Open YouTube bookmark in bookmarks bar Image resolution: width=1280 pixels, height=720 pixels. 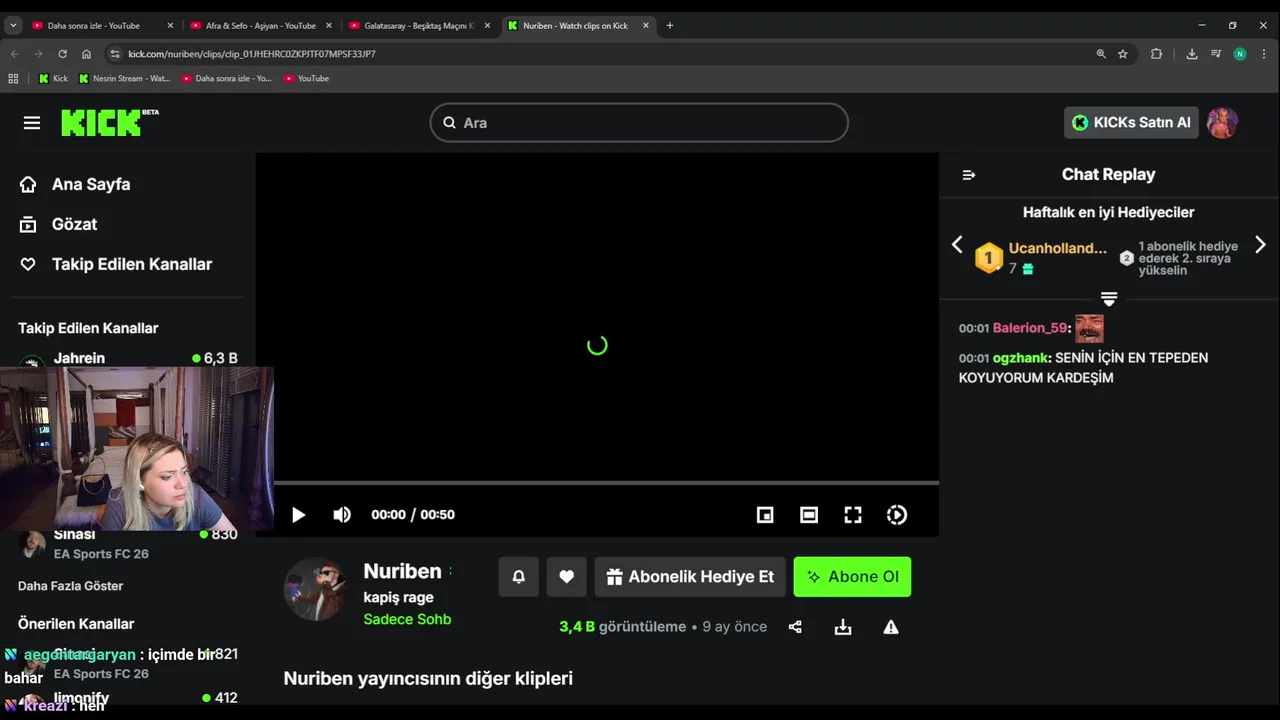306,78
